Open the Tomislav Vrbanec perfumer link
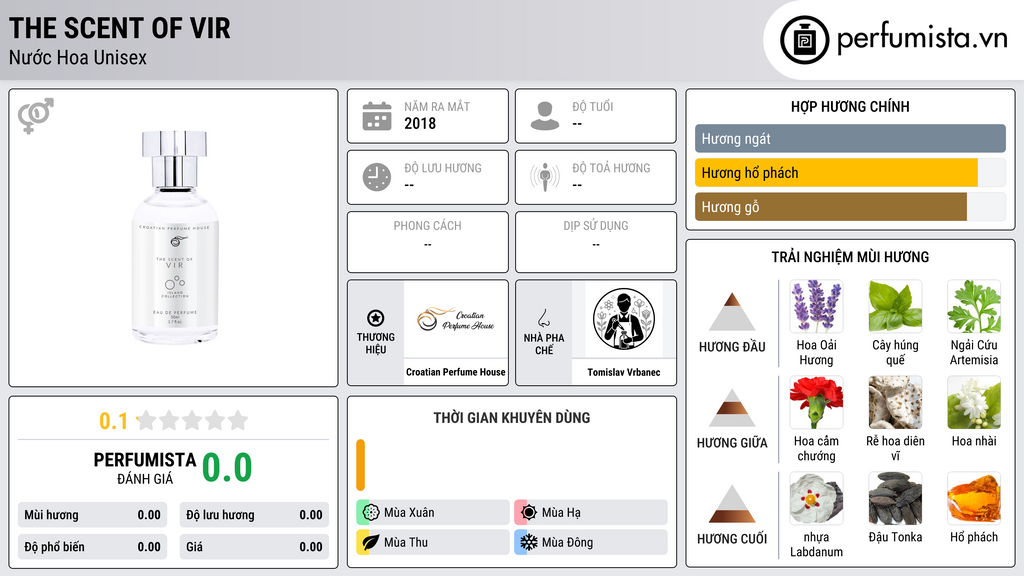Screen dimensions: 1024x576 pos(624,372)
